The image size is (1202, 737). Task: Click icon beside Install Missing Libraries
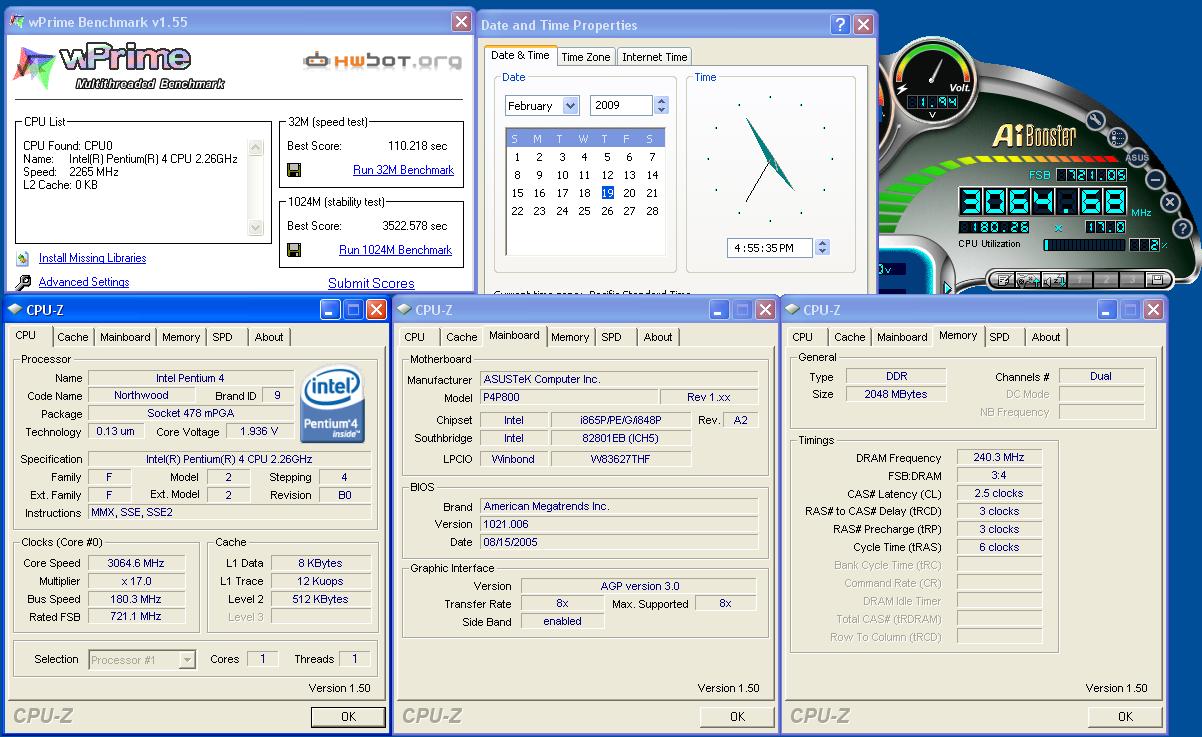[x=23, y=258]
